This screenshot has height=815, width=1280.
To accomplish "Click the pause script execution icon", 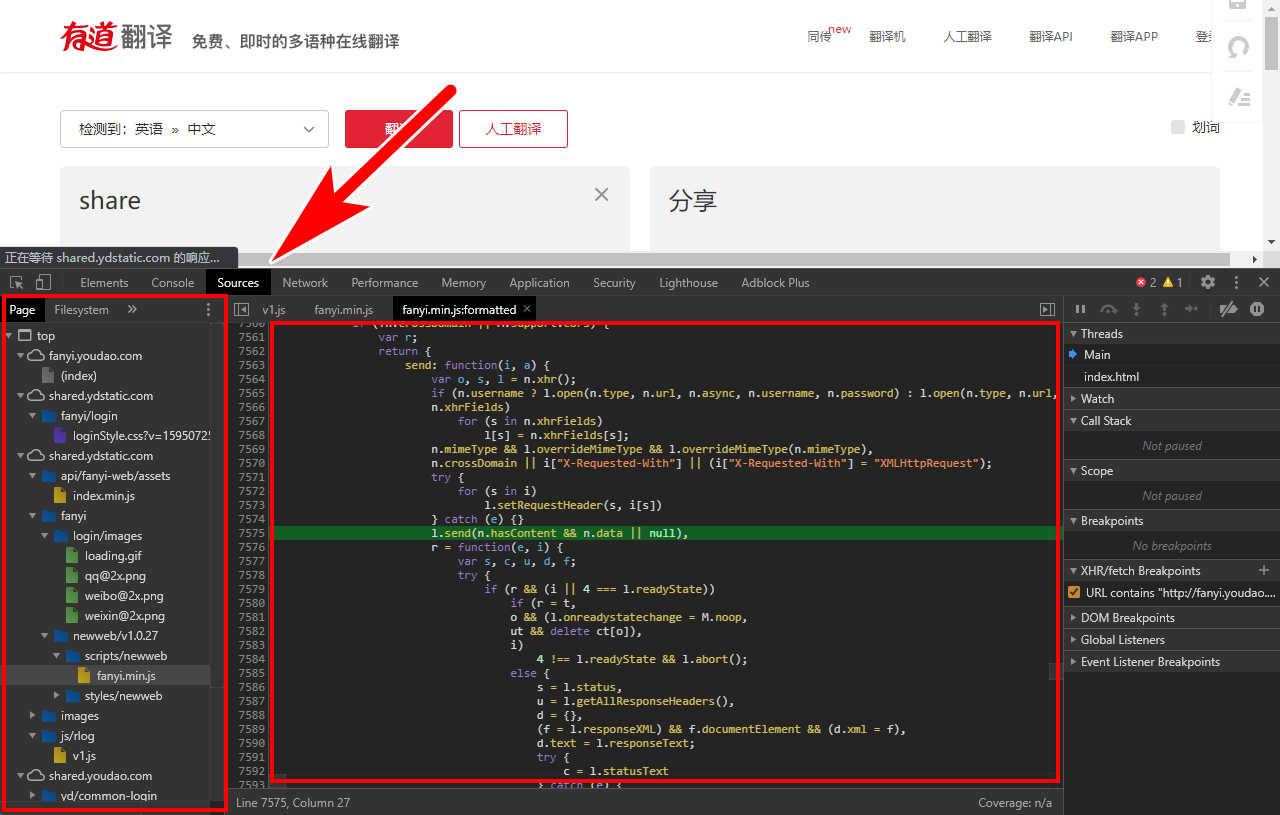I will point(1079,310).
